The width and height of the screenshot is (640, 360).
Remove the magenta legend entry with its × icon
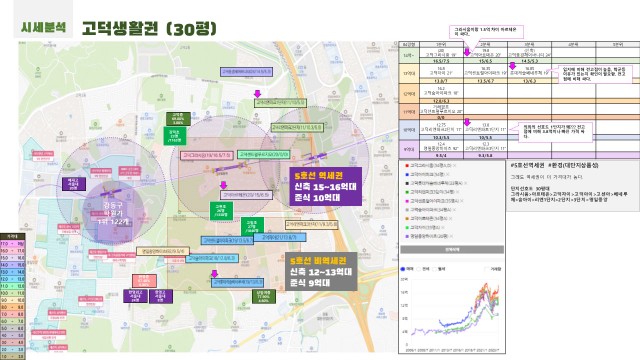coord(463,201)
